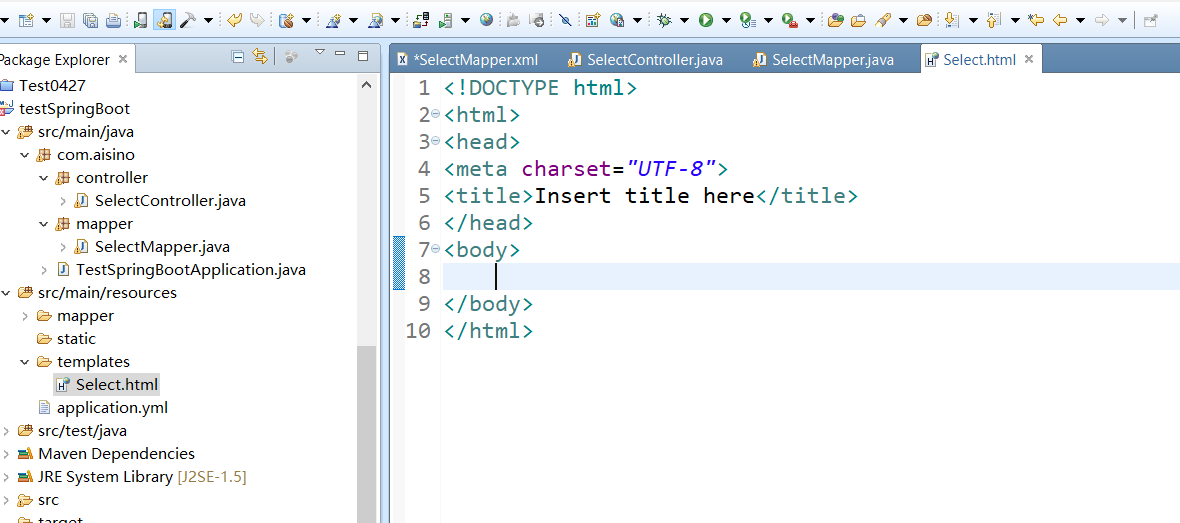Click the New wizard toolbar icon
This screenshot has height=523, width=1180.
tap(27, 20)
